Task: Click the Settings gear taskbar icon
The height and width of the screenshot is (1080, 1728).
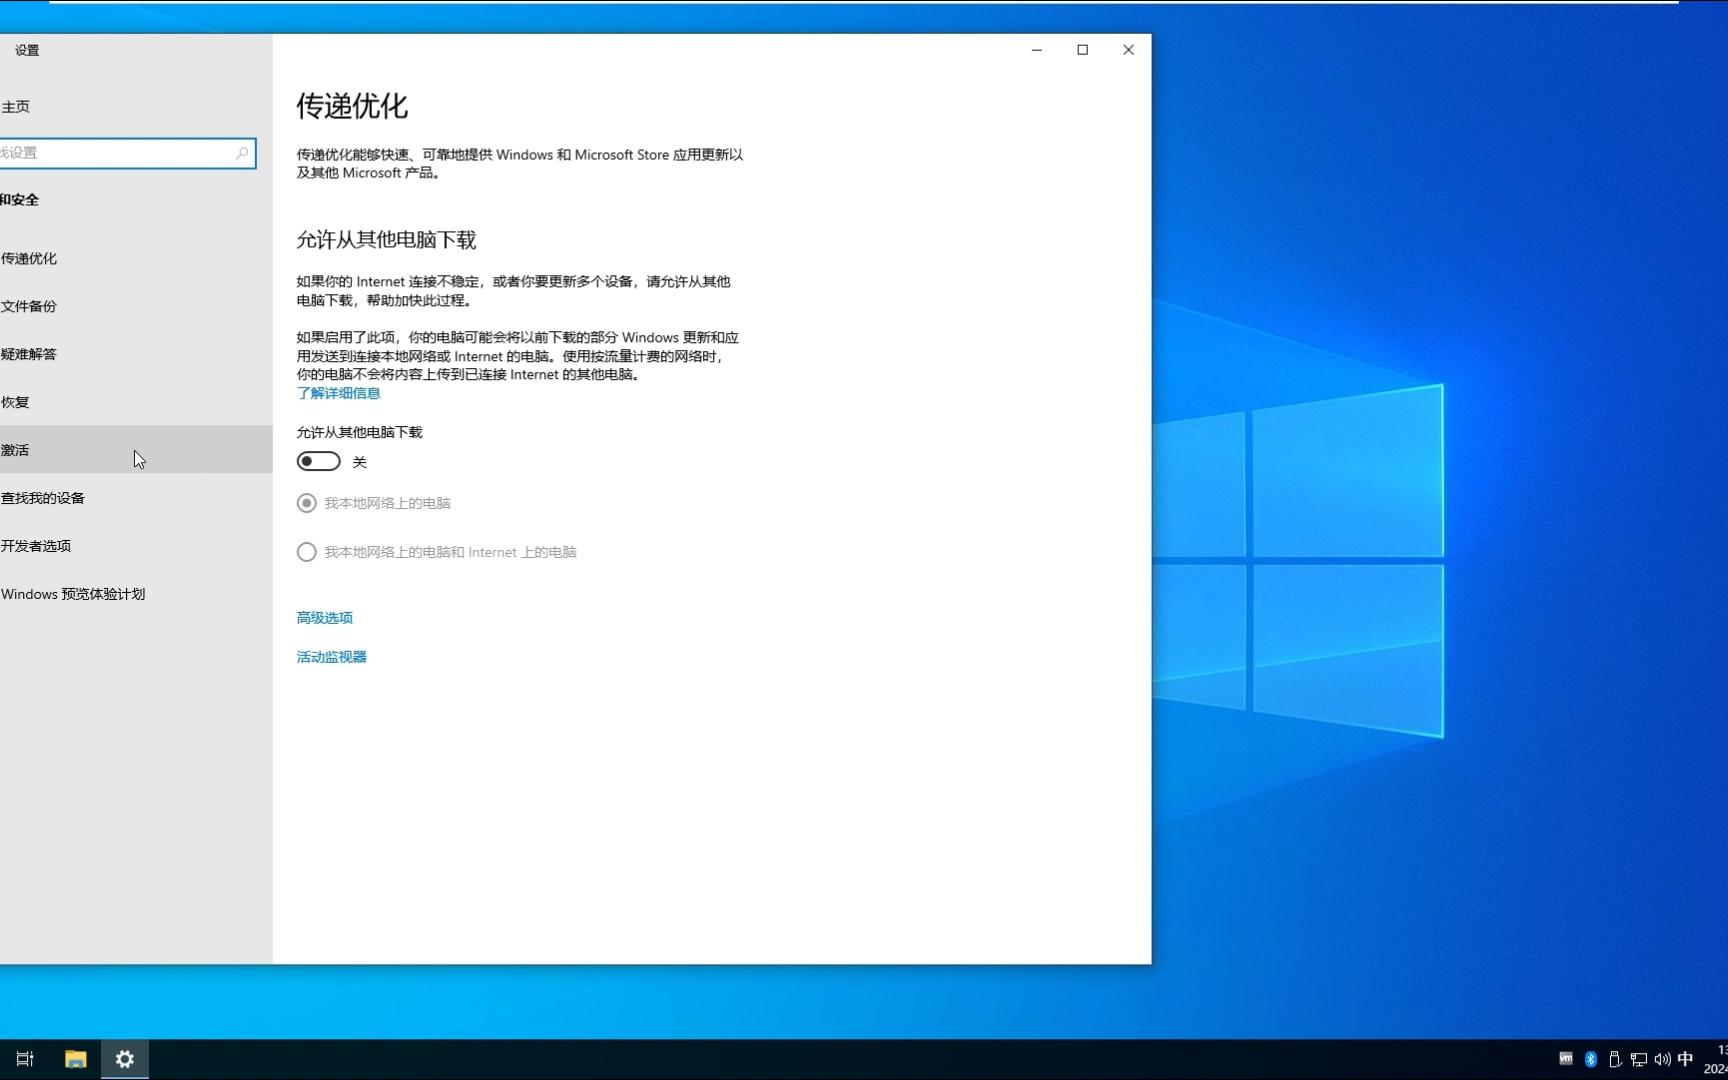Action: [125, 1059]
